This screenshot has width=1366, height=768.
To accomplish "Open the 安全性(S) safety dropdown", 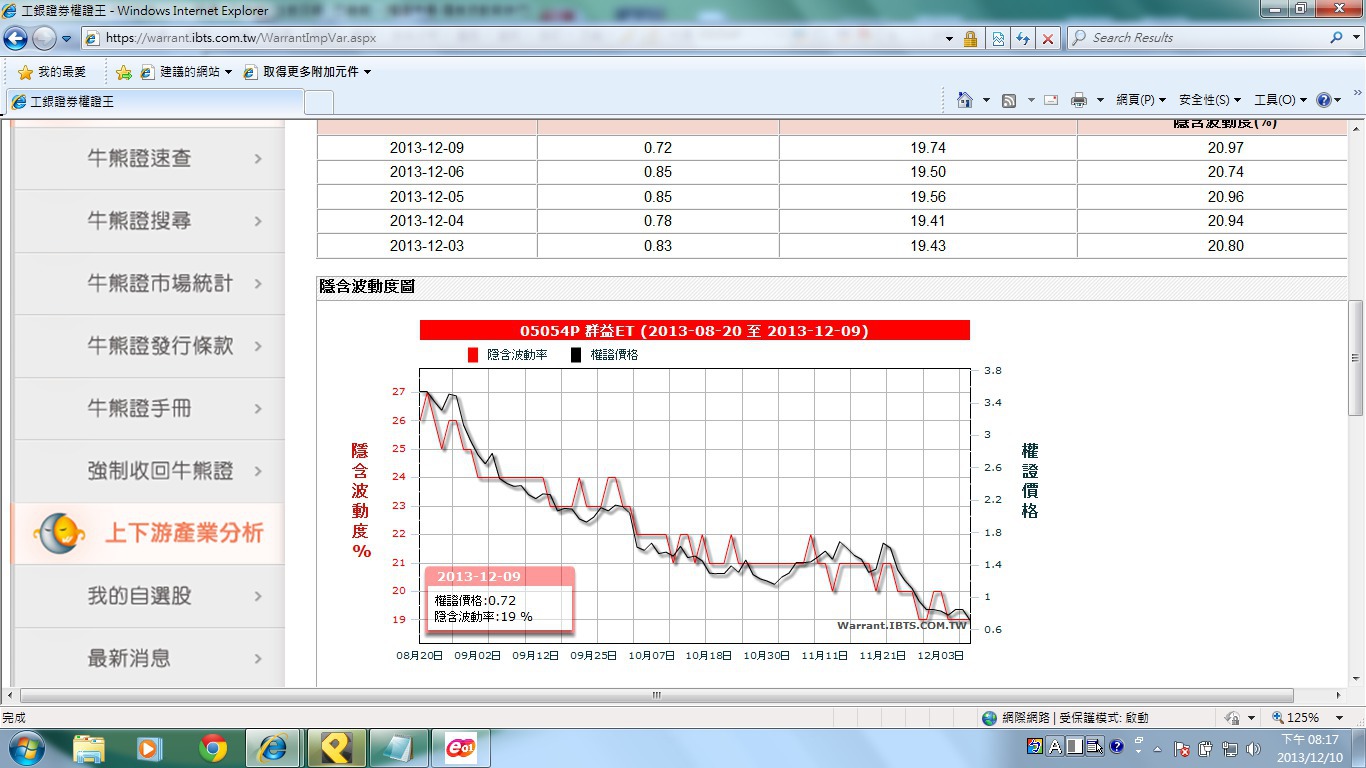I will (x=1209, y=100).
